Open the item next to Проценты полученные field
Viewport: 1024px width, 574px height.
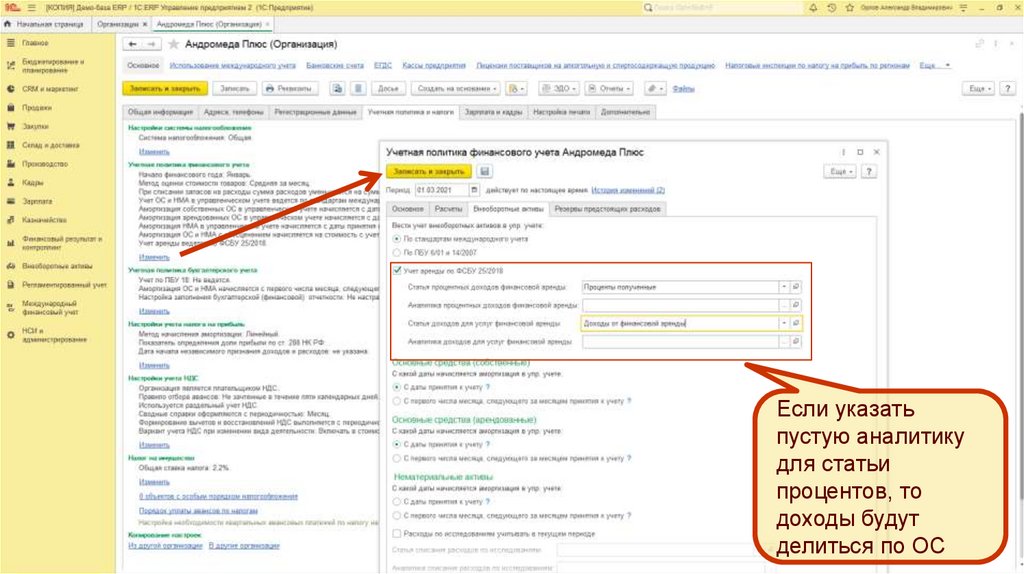[797, 287]
